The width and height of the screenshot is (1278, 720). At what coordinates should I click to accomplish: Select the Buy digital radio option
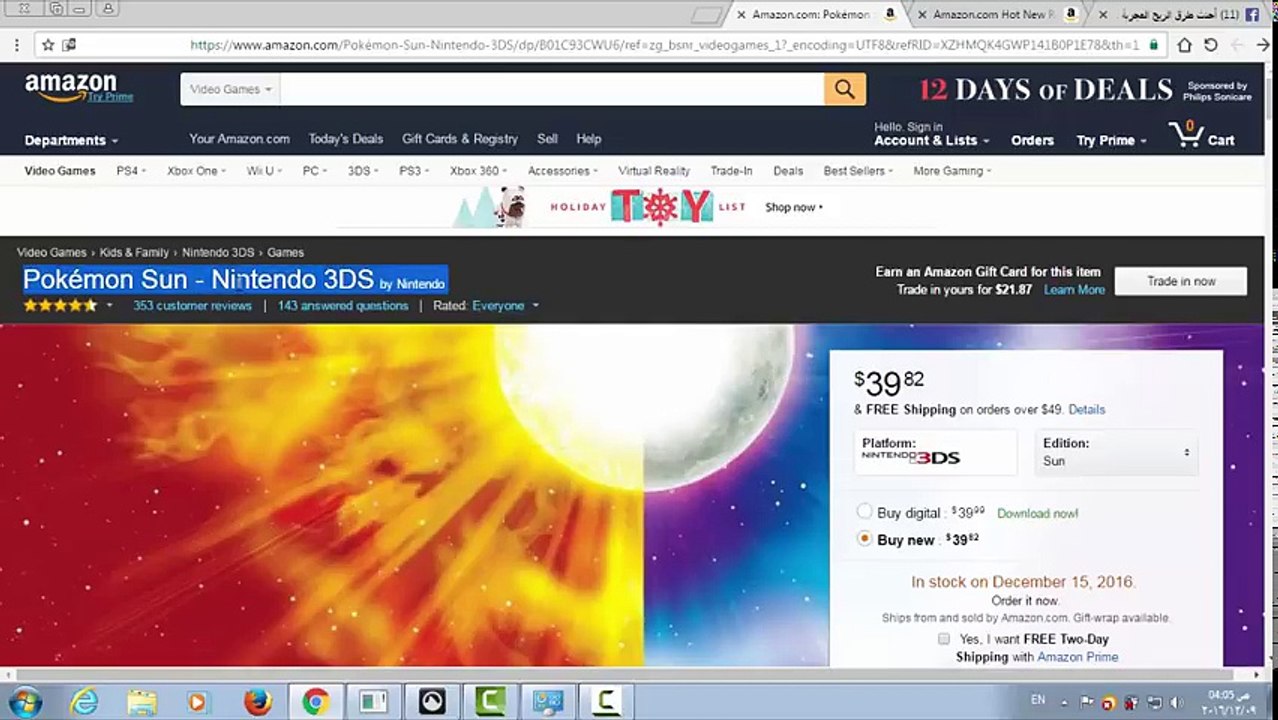[x=864, y=512]
